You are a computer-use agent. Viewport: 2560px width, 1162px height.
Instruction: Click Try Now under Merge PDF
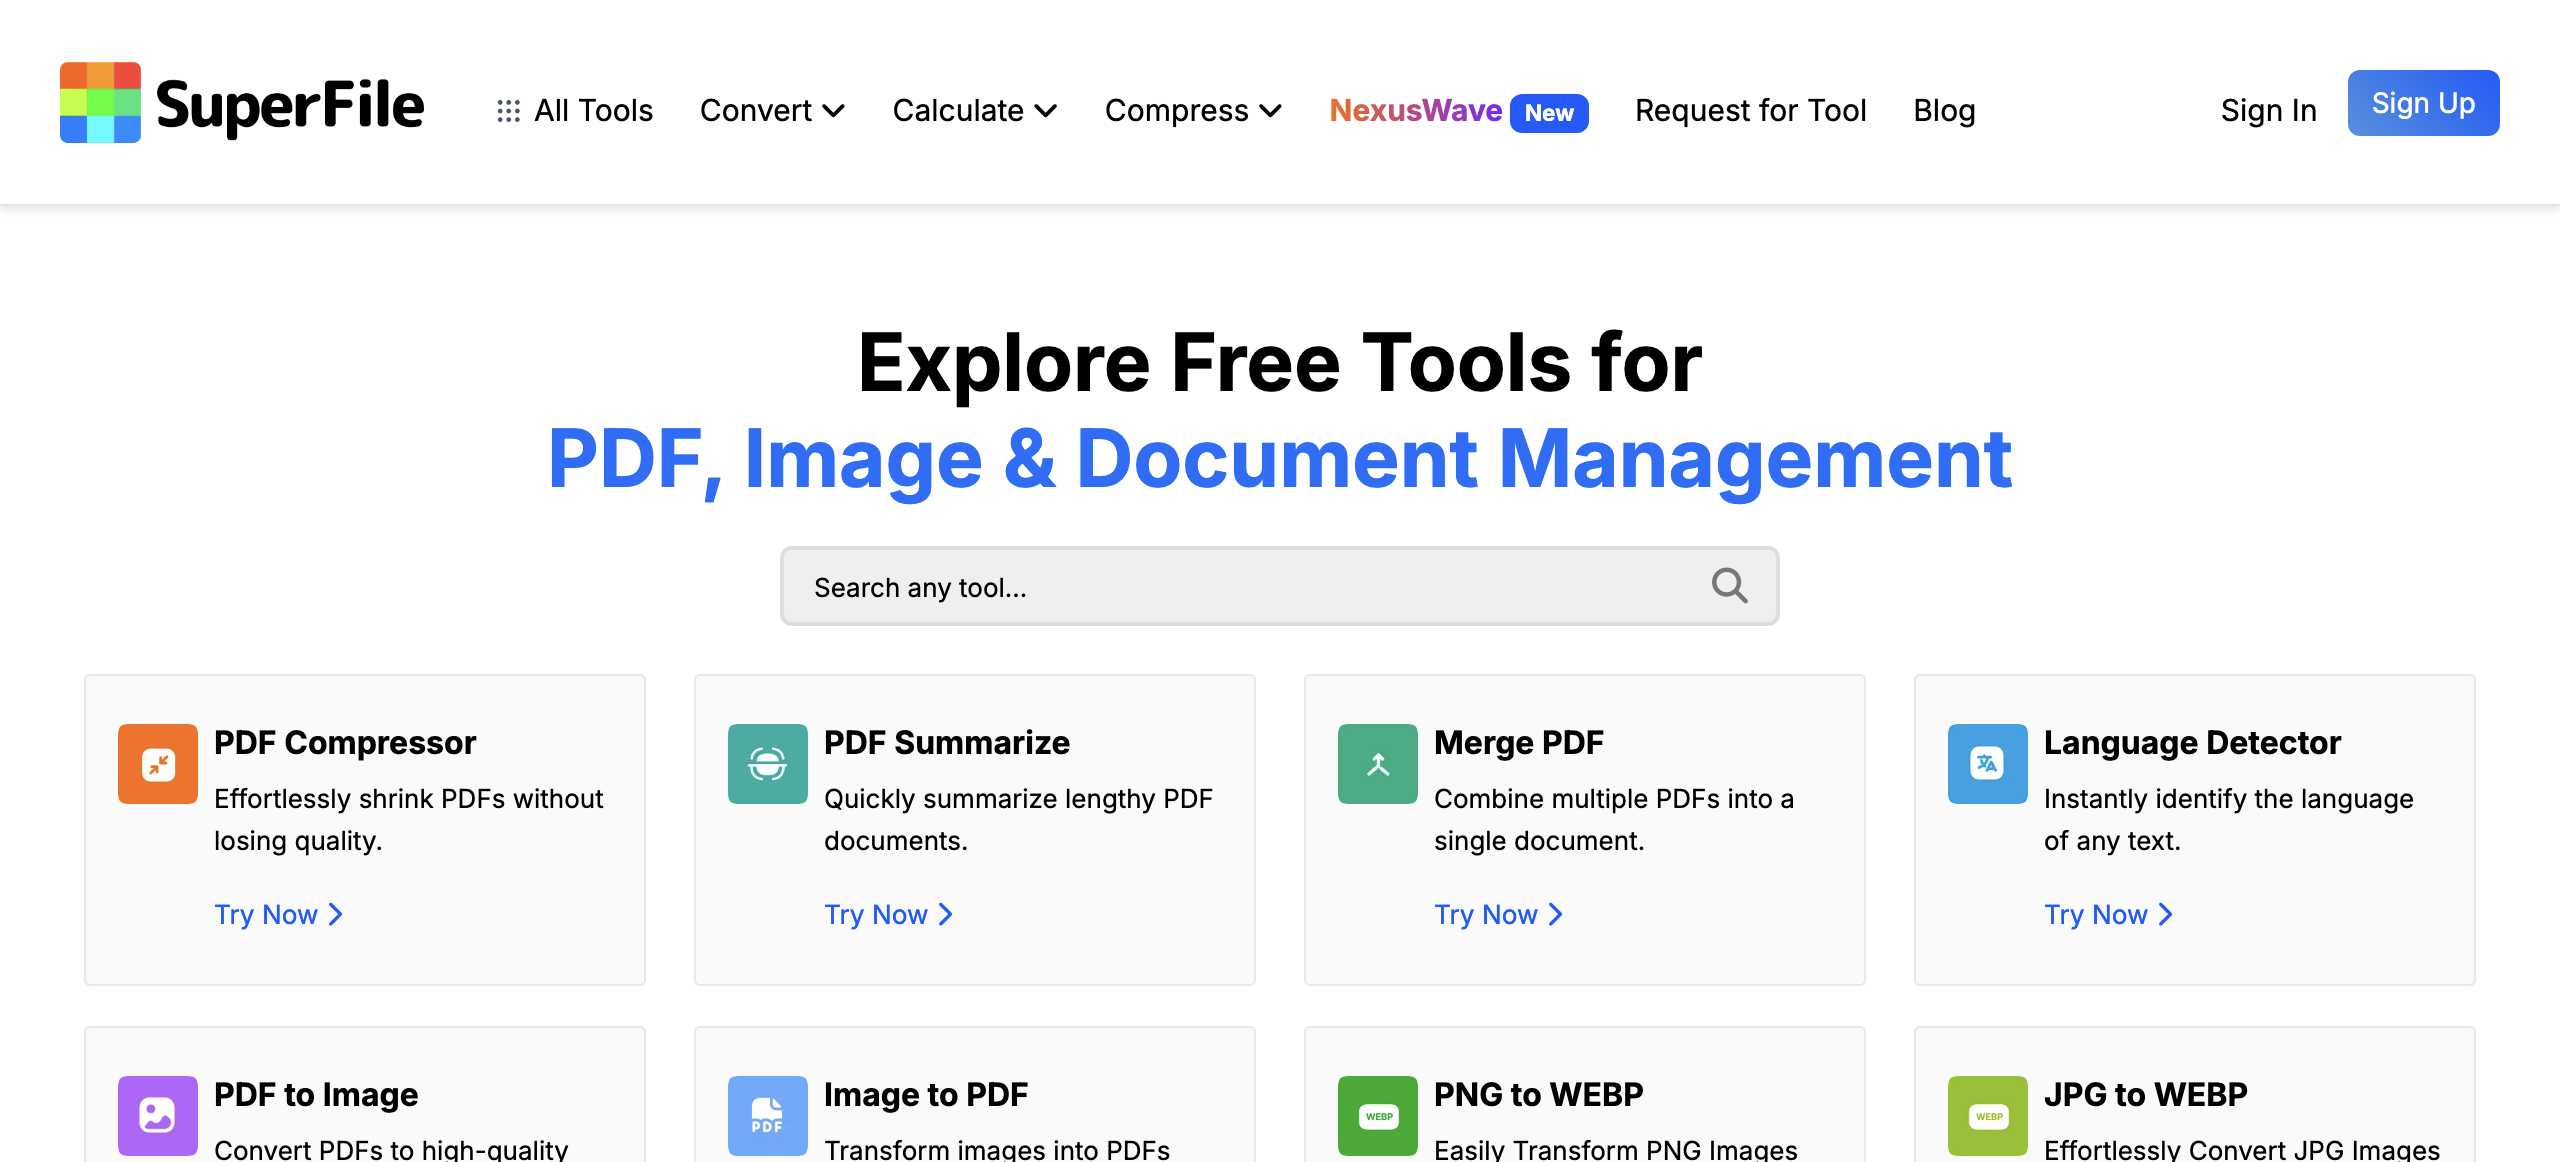point(1497,914)
